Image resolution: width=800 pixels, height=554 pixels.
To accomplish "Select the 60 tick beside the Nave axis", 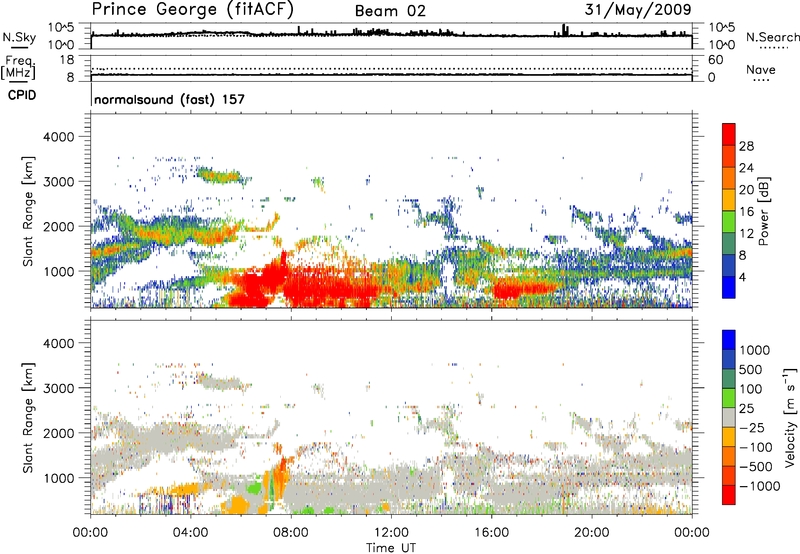I will coord(715,60).
